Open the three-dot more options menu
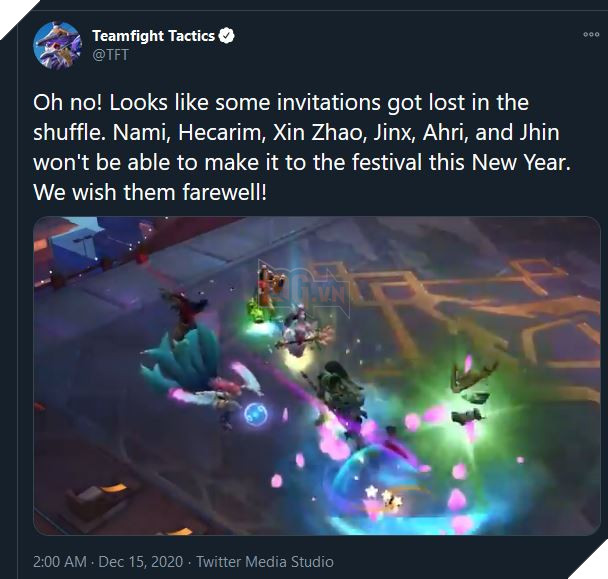608x579 pixels. pos(591,35)
